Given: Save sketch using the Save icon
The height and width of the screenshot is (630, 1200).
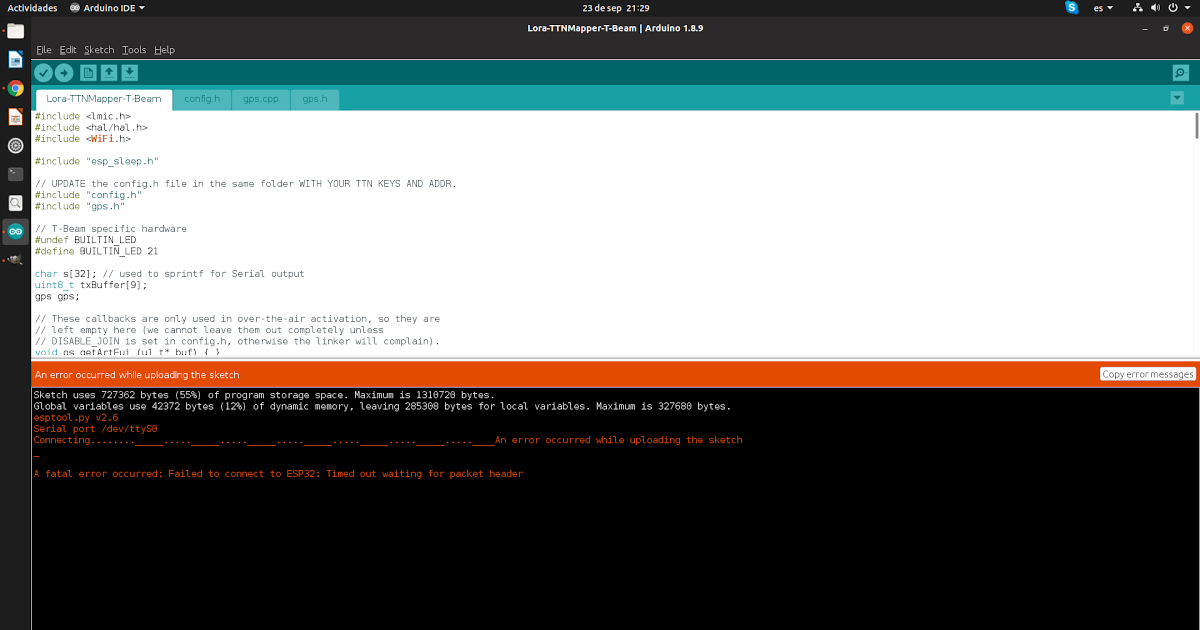Looking at the screenshot, I should (x=129, y=72).
